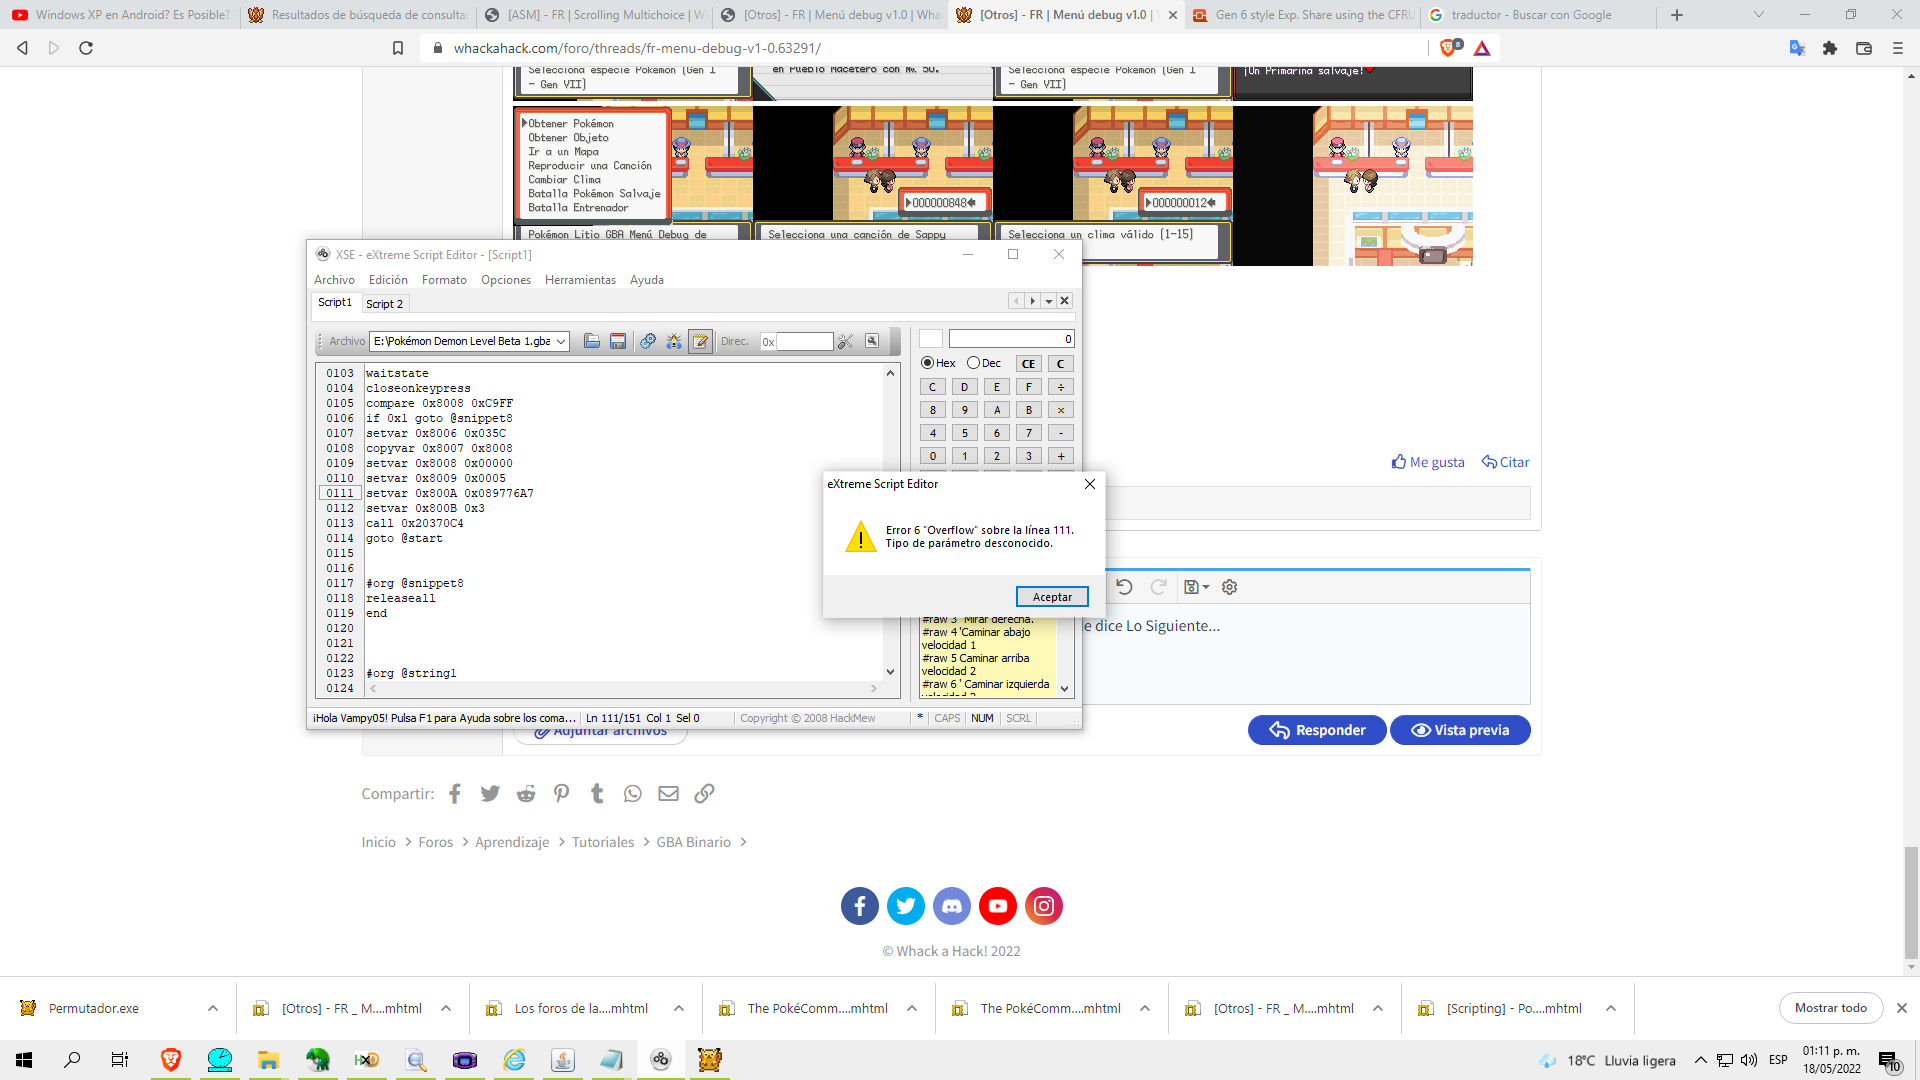The image size is (1920, 1080).
Task: Click the settings gear in forum reply editor
Action: coord(1230,587)
